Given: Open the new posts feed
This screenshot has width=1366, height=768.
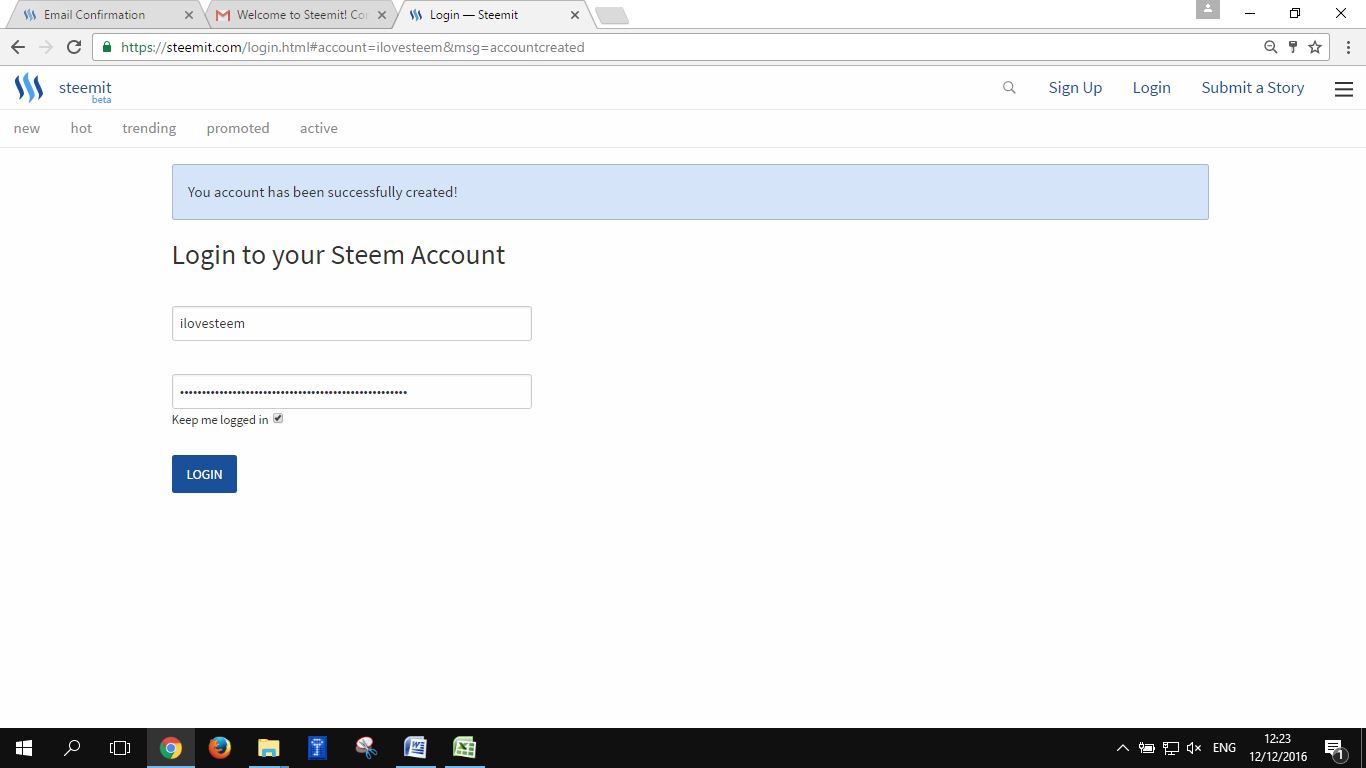Looking at the screenshot, I should coord(27,128).
